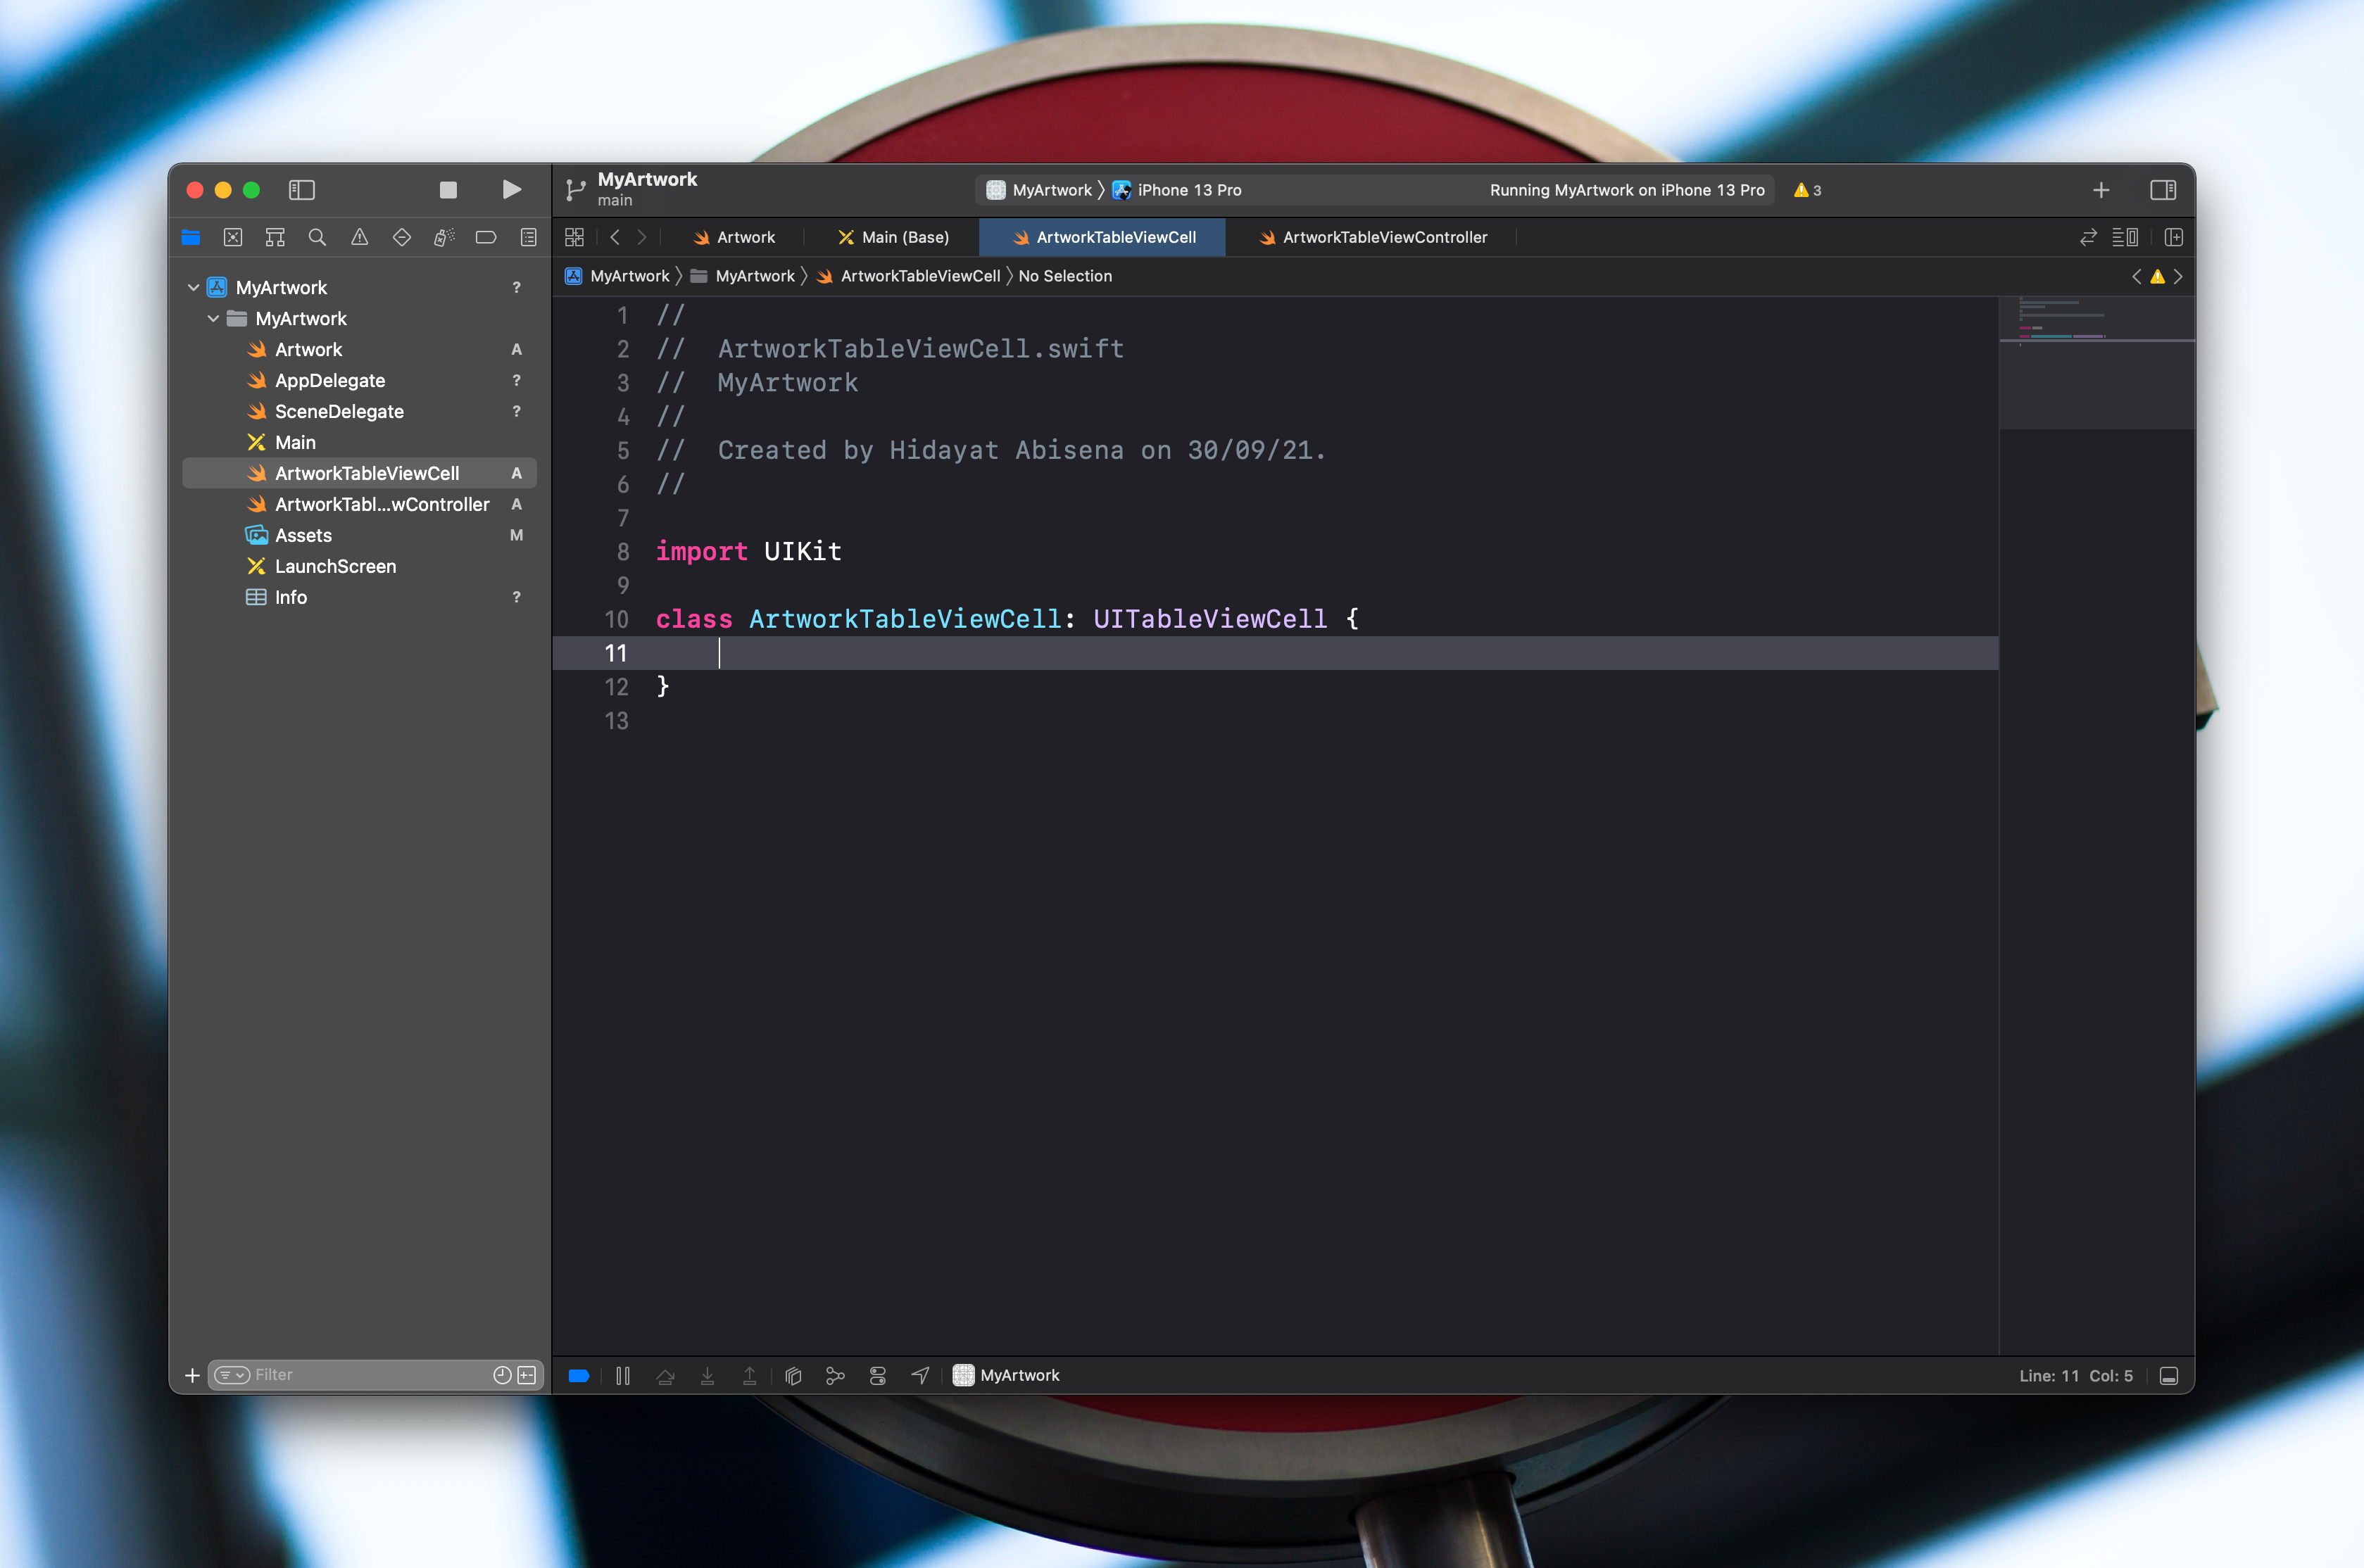Switch to the Main (Base) tab
Screen dimensions: 2364x1568
coord(893,237)
